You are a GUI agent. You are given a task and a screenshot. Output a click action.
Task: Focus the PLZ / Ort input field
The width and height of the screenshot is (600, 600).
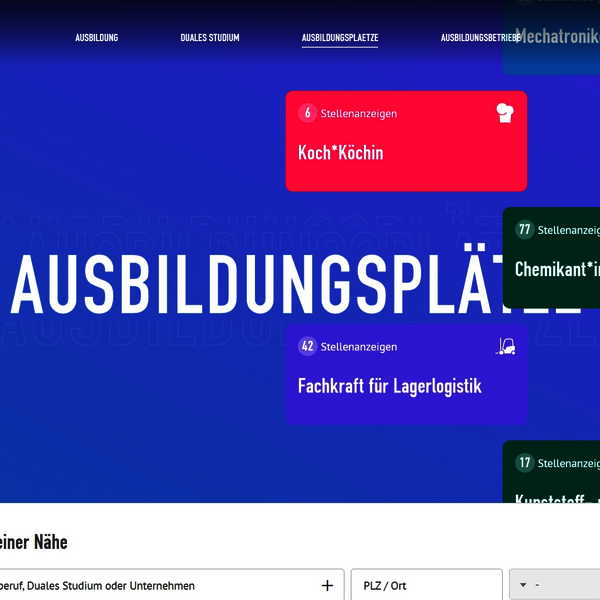tap(427, 585)
